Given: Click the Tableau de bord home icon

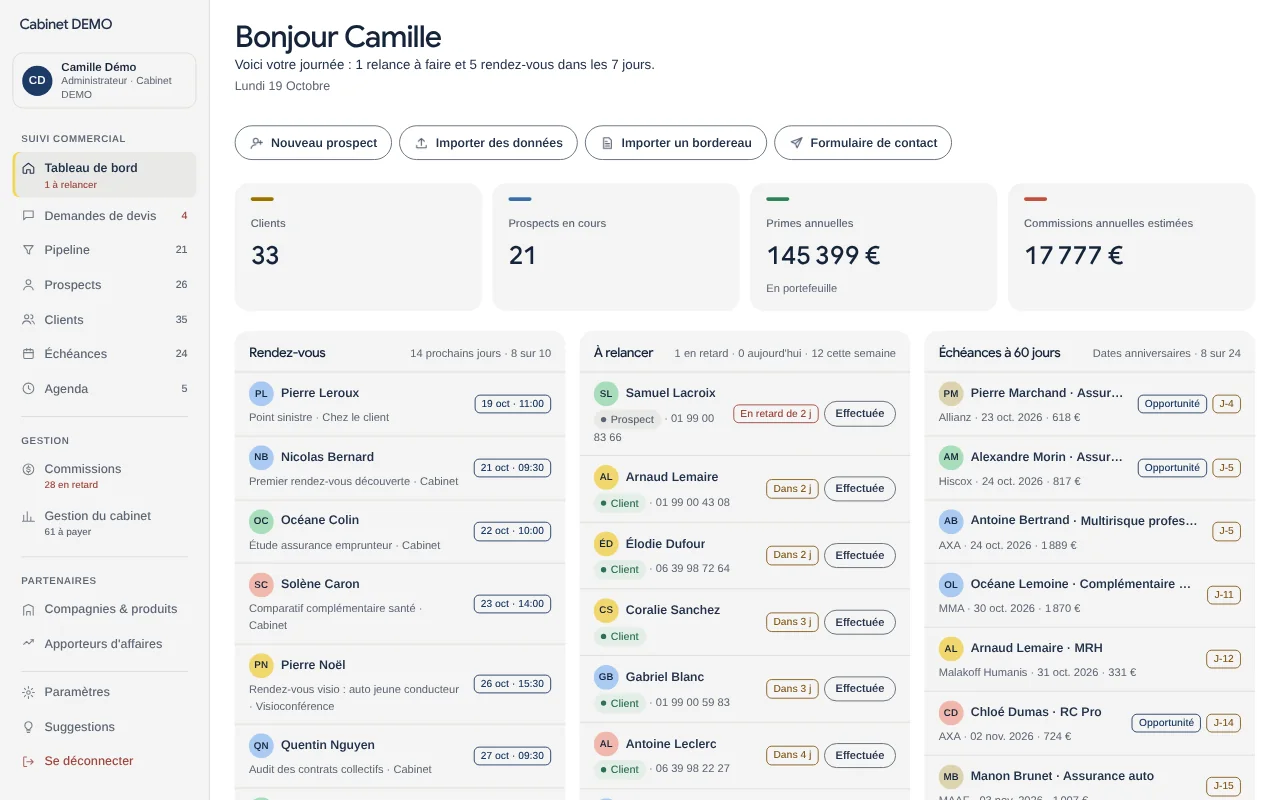Looking at the screenshot, I should (28, 168).
